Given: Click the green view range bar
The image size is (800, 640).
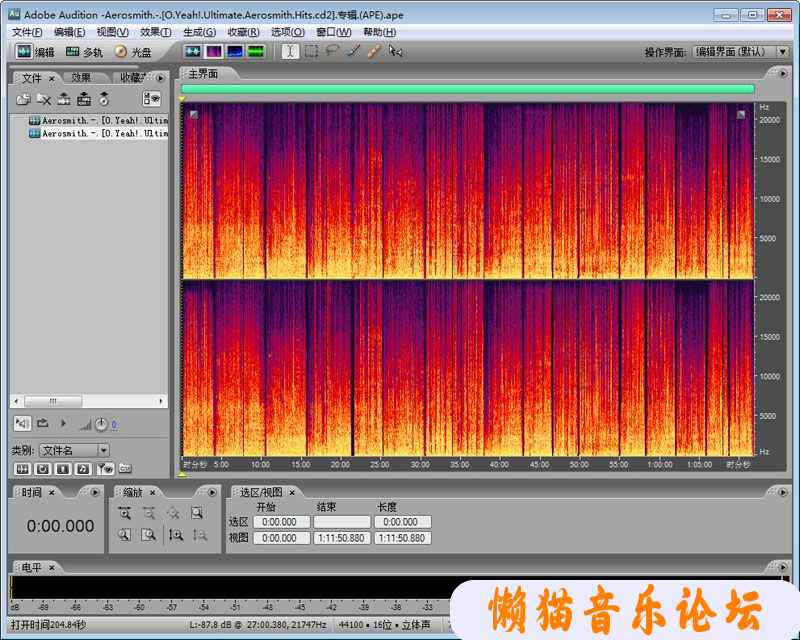Looking at the screenshot, I should [x=468, y=89].
